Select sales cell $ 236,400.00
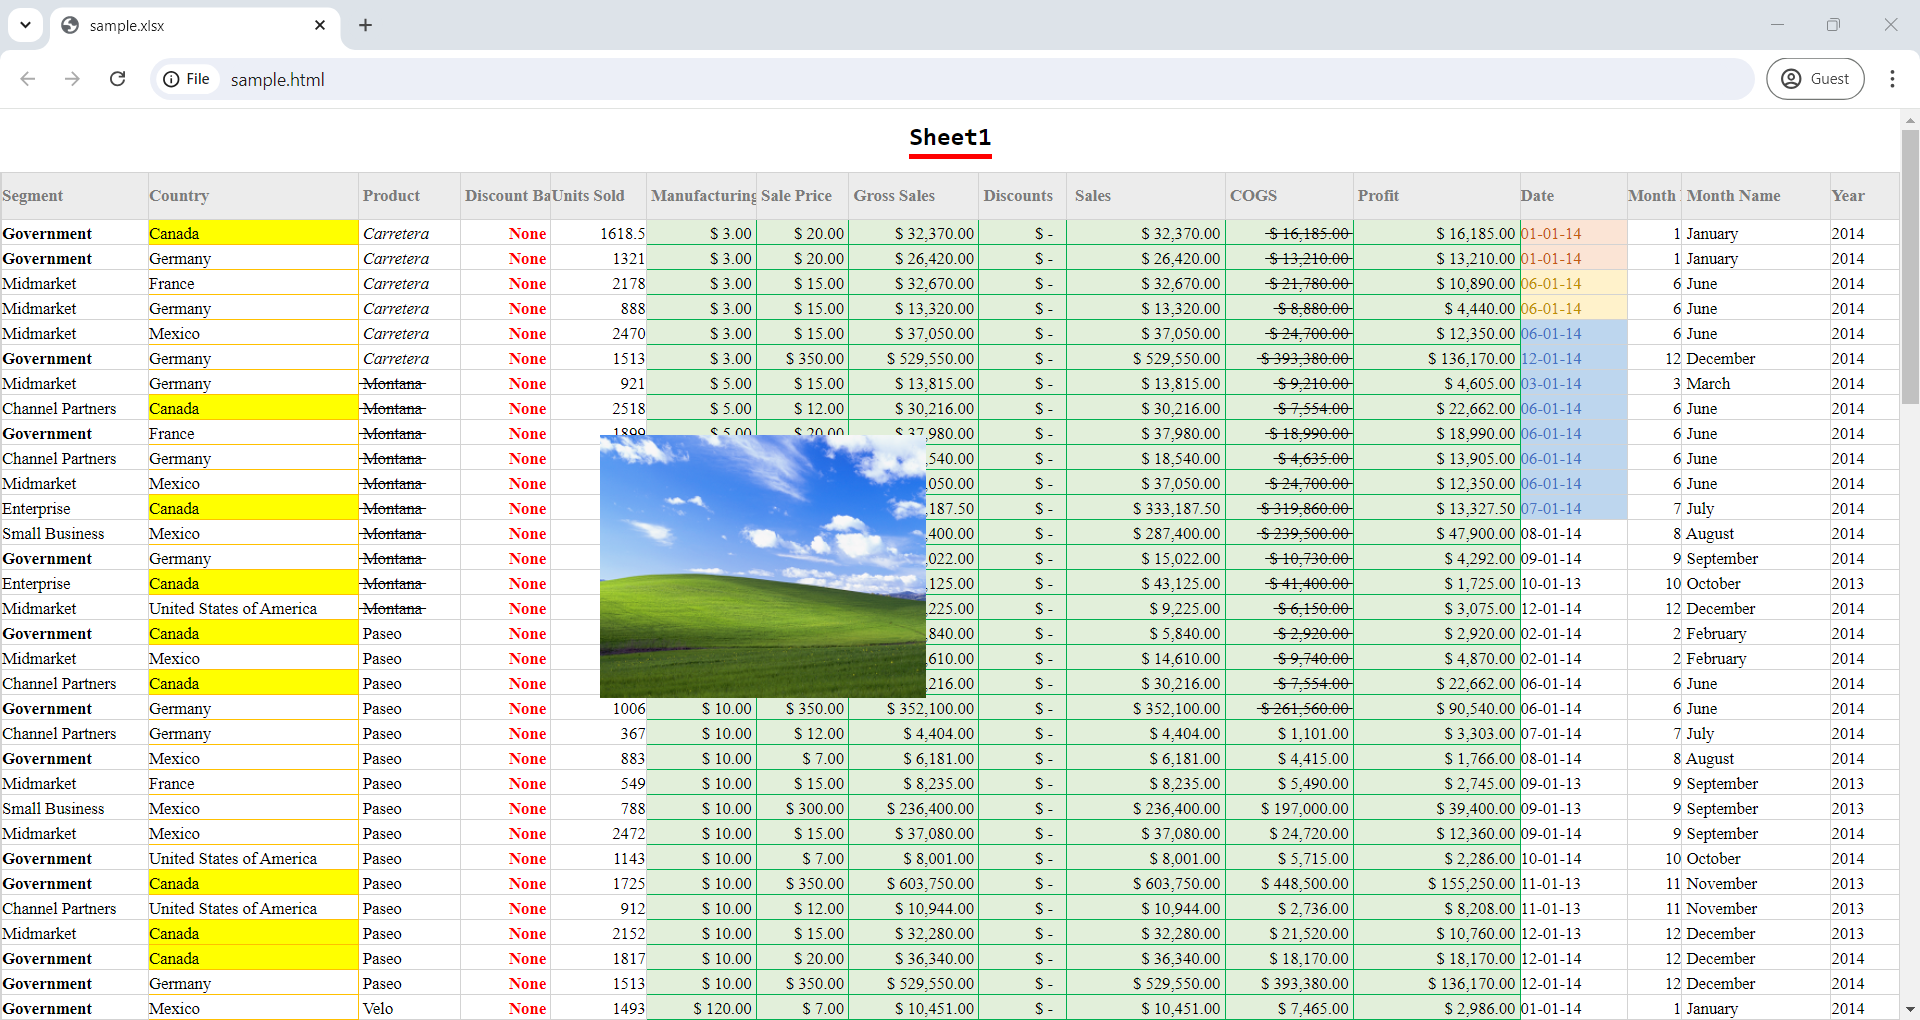 pyautogui.click(x=1147, y=808)
